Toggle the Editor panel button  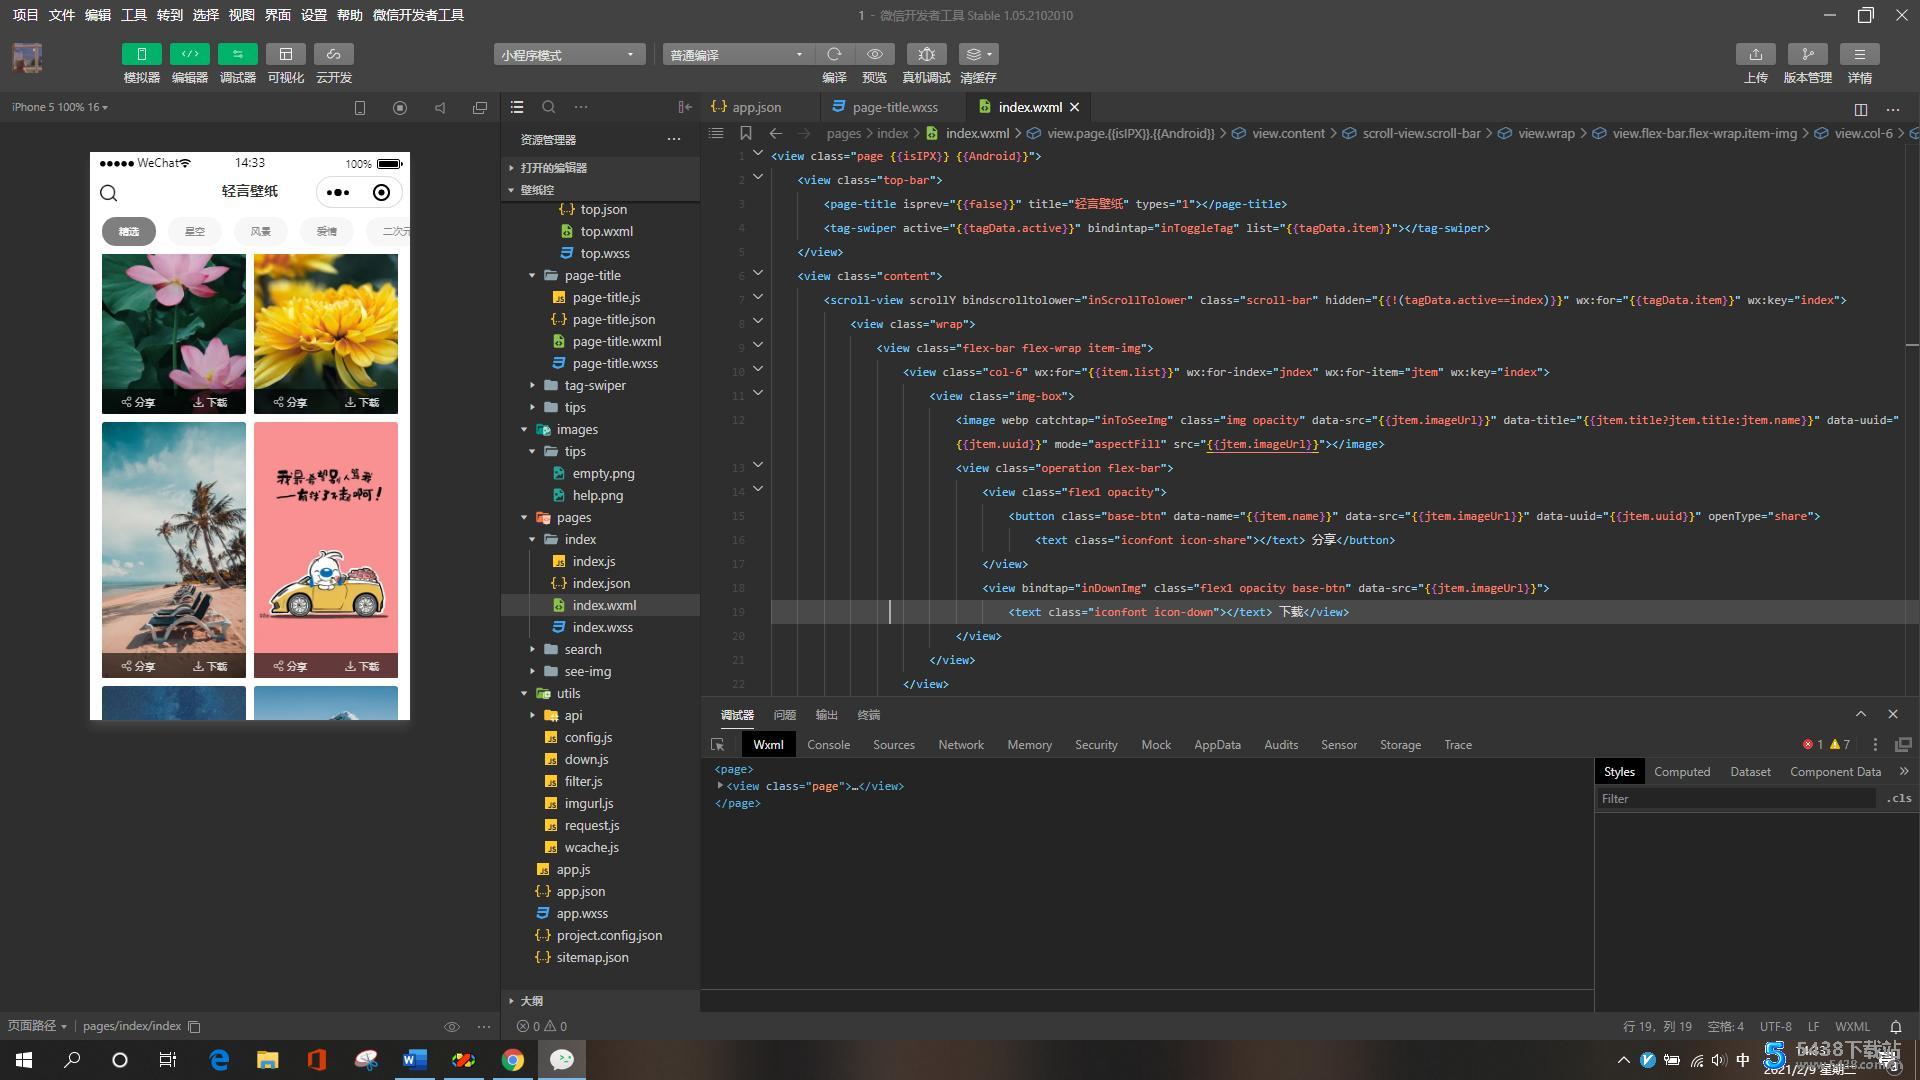pyautogui.click(x=189, y=54)
